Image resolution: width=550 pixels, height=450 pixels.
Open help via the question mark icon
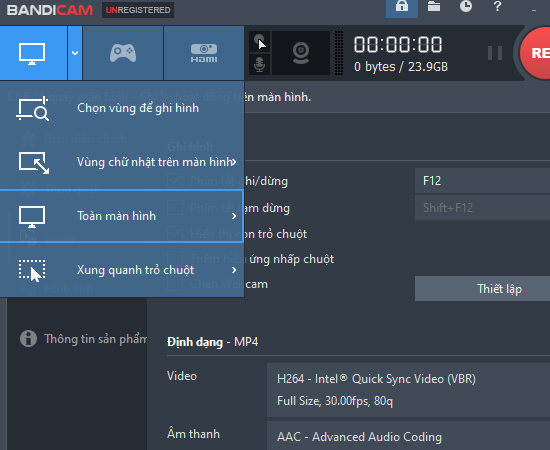tap(497, 6)
